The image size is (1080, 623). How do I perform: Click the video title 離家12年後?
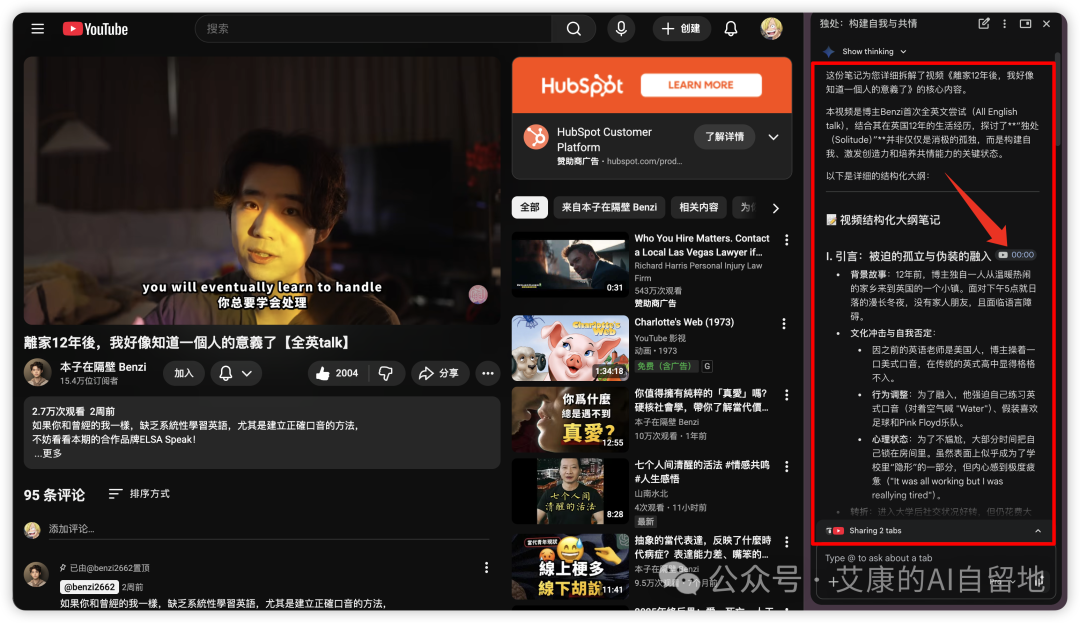188,342
